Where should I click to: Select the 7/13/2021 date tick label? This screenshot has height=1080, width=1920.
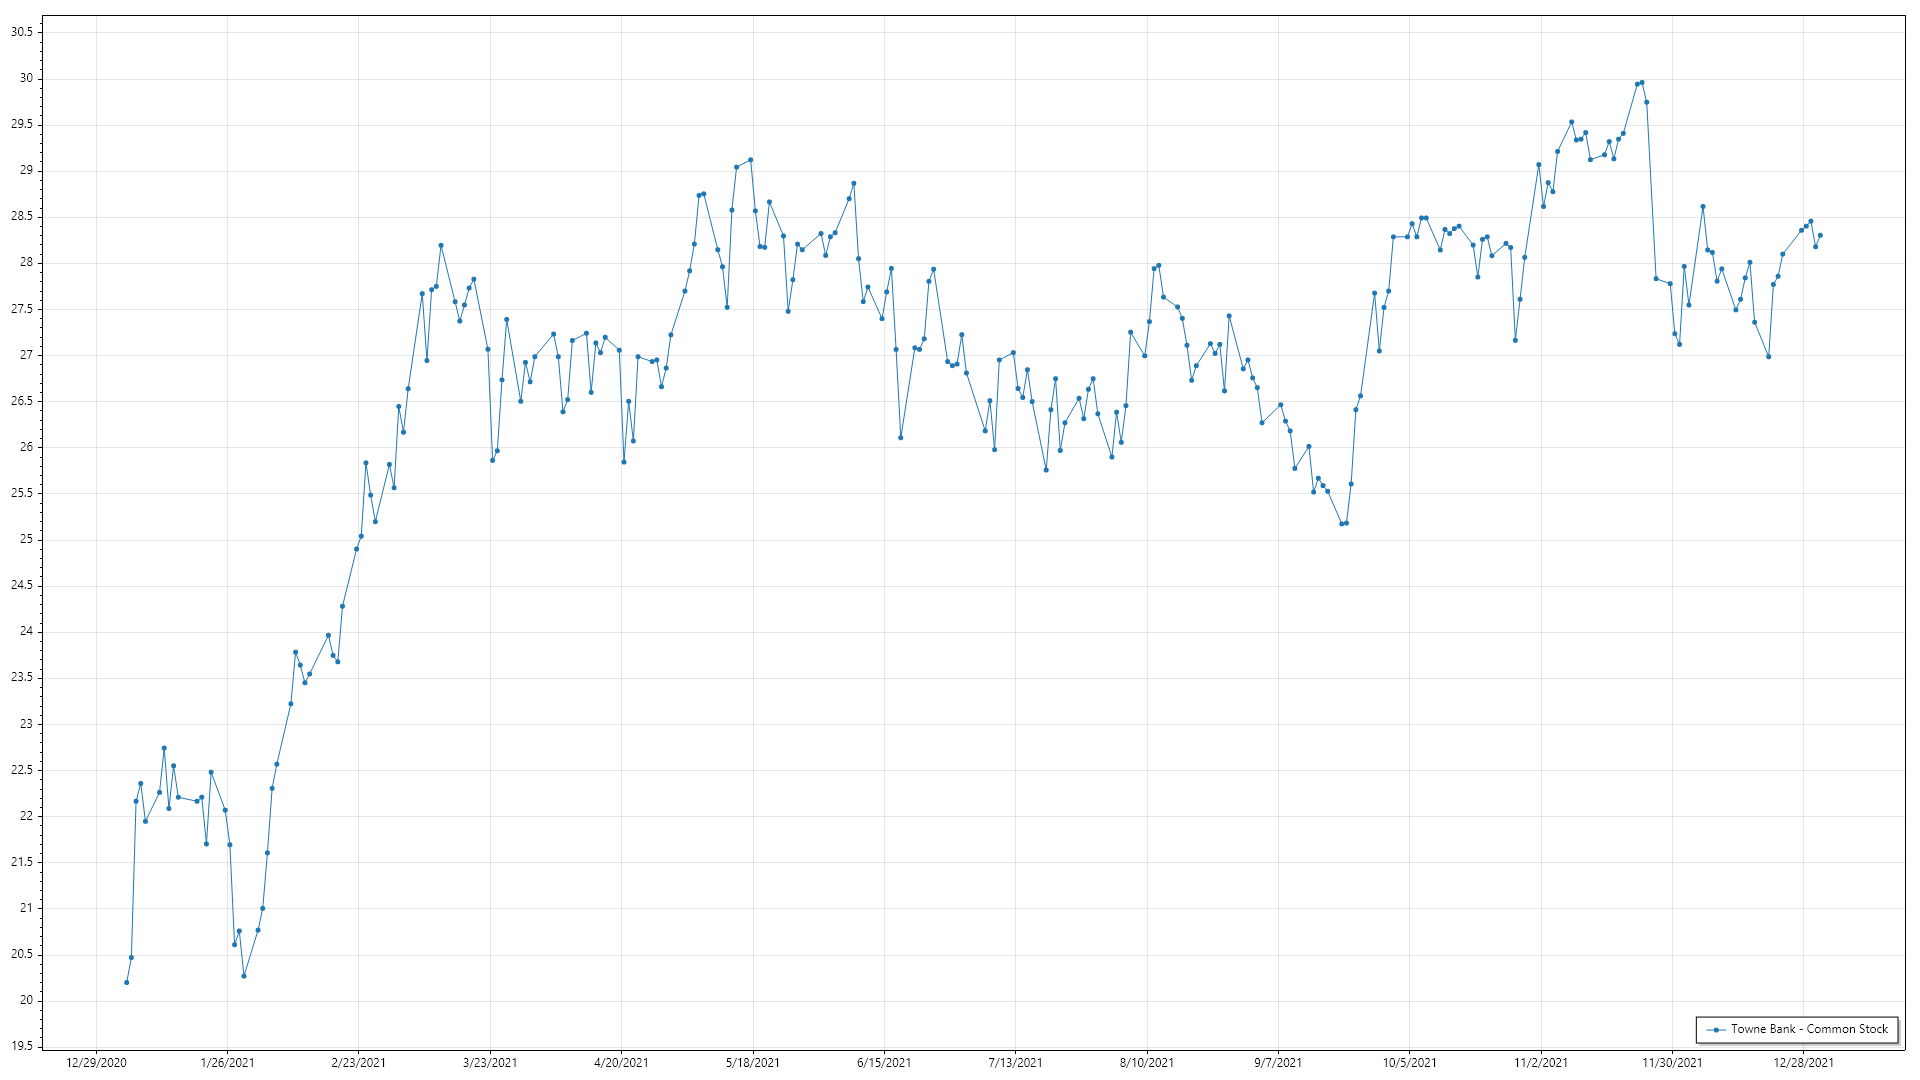coord(1015,1062)
